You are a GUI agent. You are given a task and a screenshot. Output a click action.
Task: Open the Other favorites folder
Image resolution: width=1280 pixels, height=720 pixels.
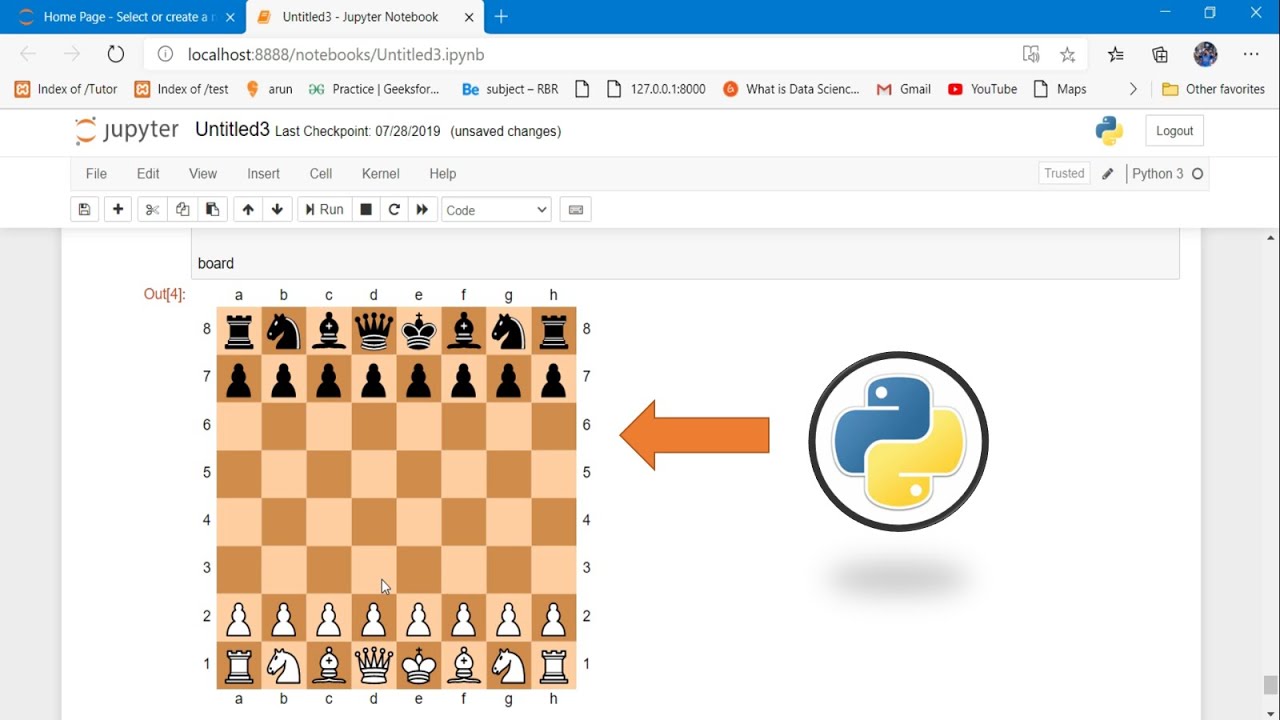1213,89
